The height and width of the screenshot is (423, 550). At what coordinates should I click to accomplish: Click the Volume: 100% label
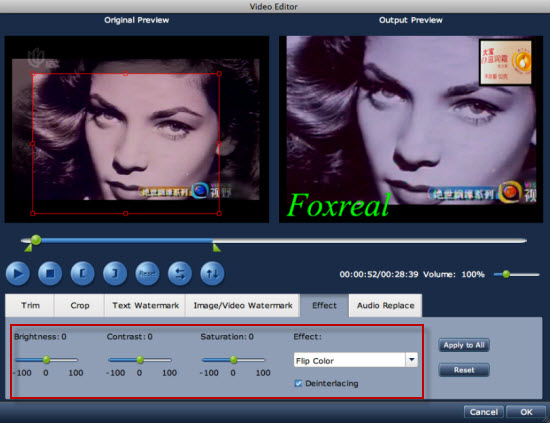(454, 274)
